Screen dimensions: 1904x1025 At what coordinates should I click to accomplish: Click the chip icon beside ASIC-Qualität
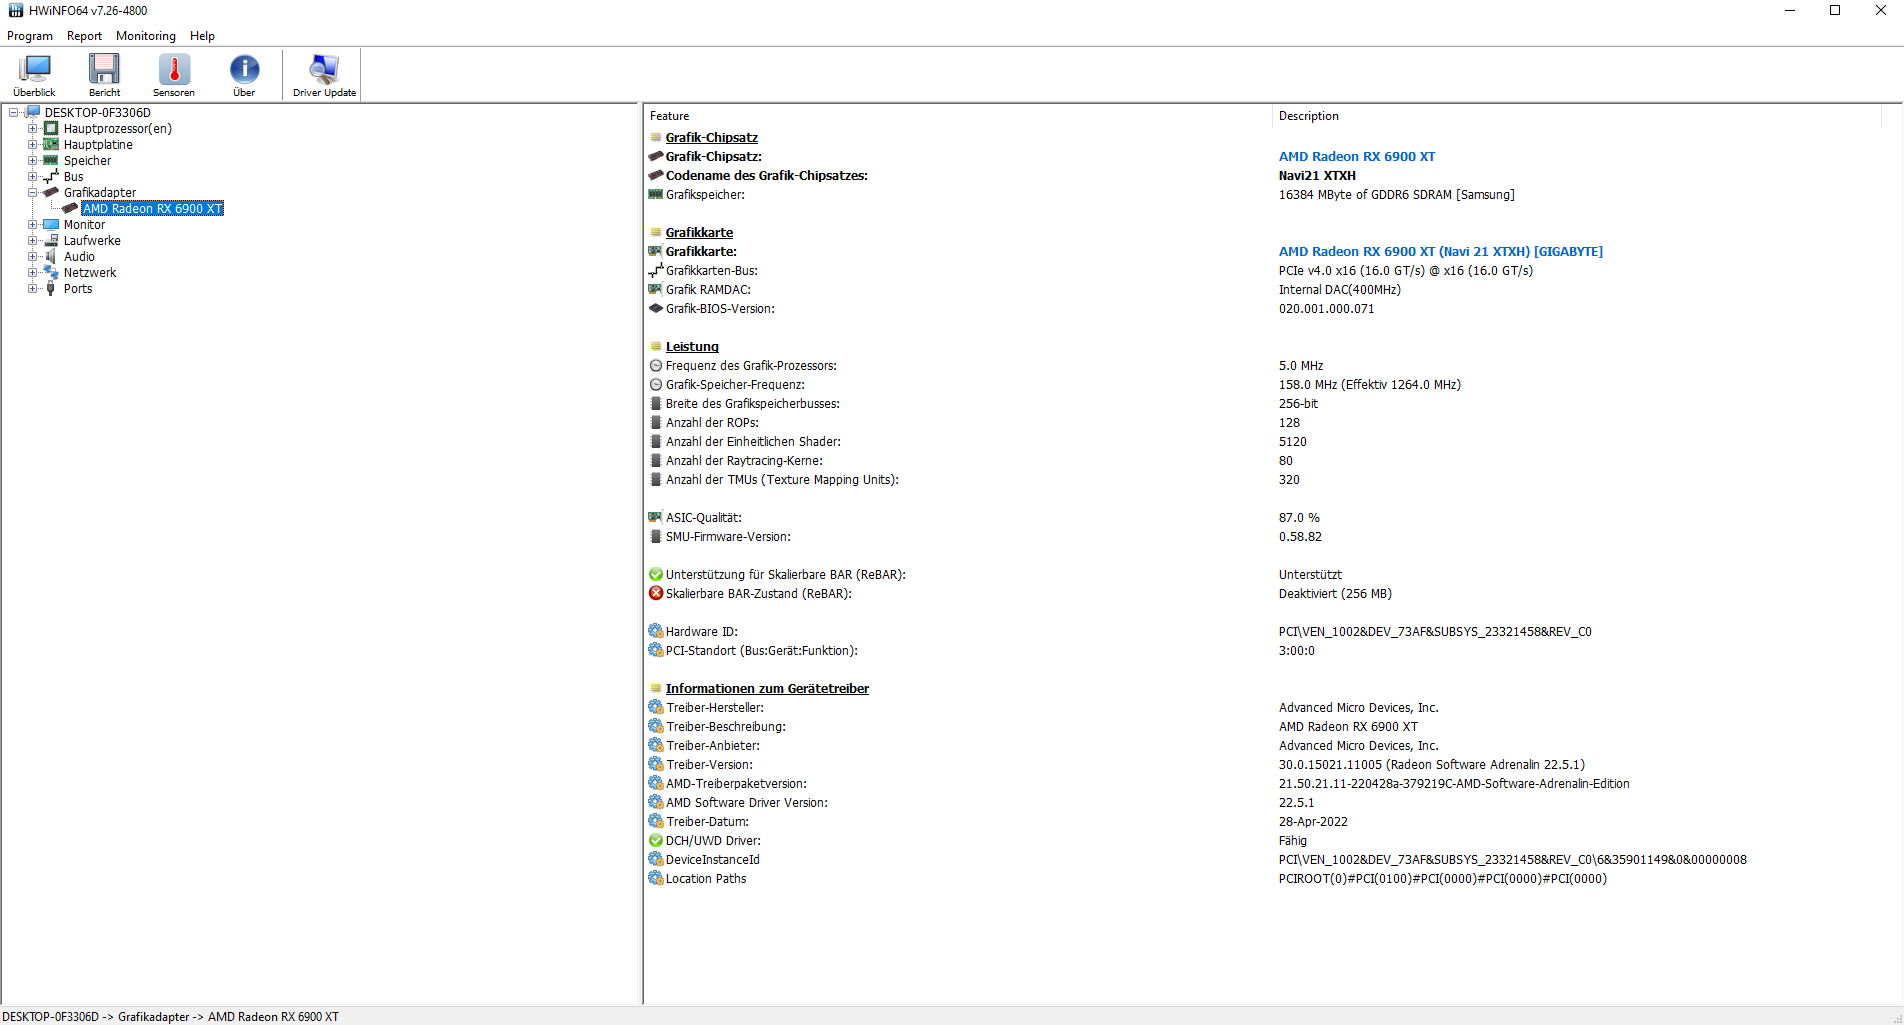coord(656,517)
